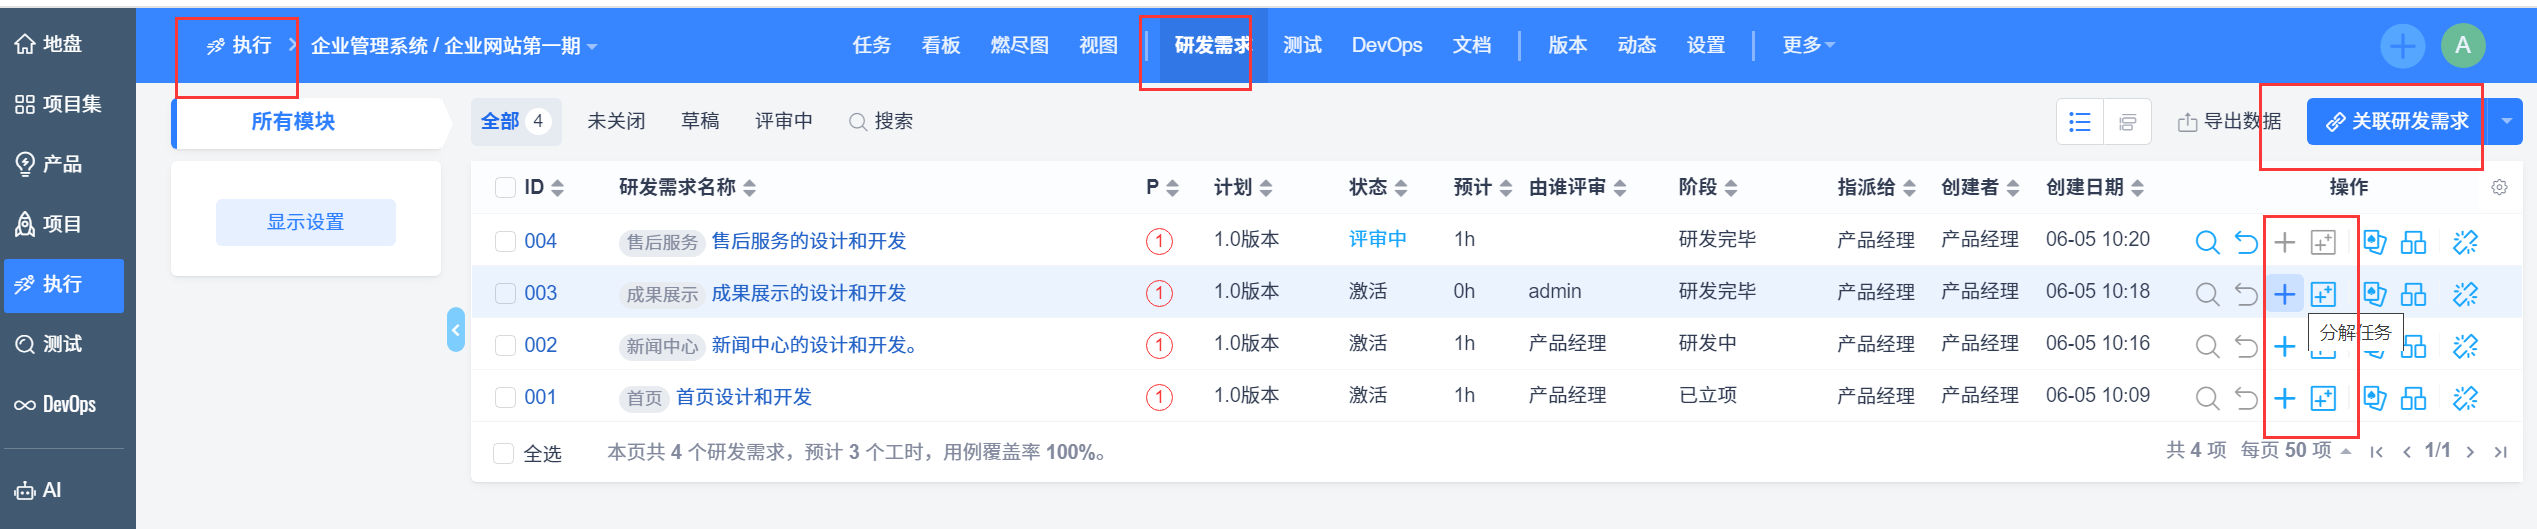
Task: Click the 显示设置 button
Action: [306, 222]
